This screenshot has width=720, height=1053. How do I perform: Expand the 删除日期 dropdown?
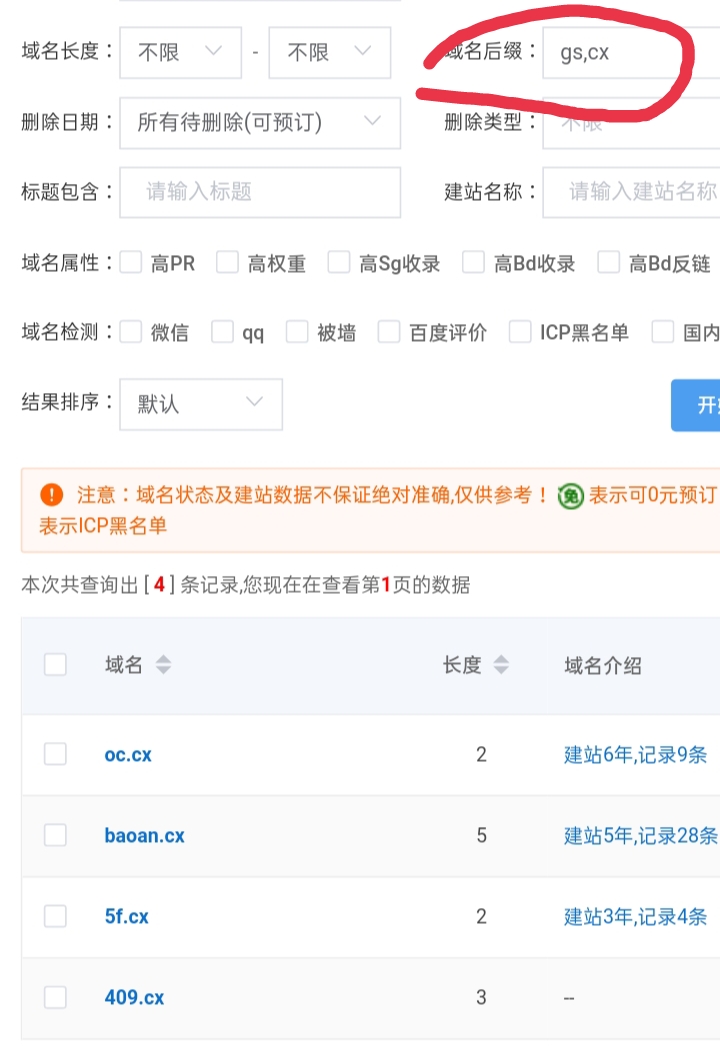259,123
